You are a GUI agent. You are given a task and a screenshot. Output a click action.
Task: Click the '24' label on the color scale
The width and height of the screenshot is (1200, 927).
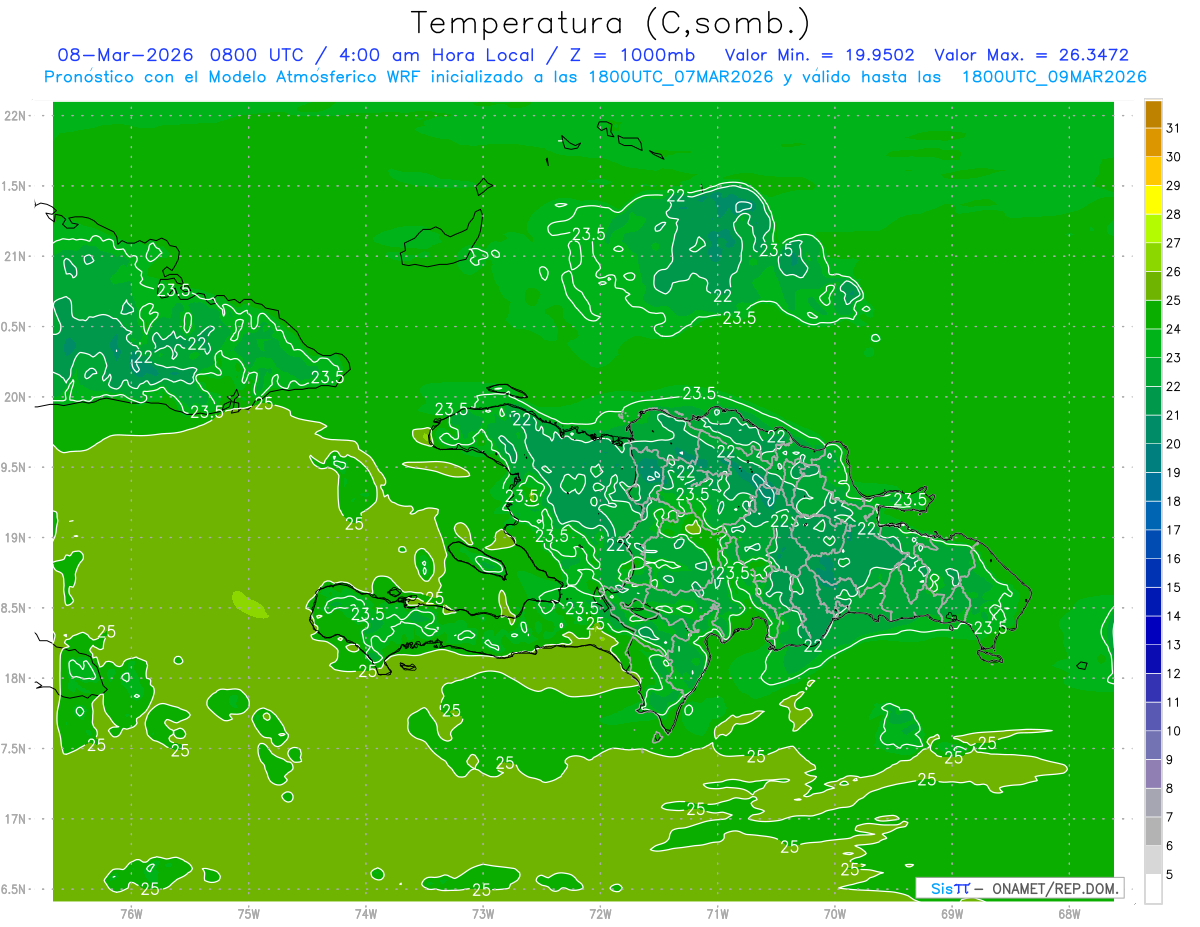(1174, 329)
